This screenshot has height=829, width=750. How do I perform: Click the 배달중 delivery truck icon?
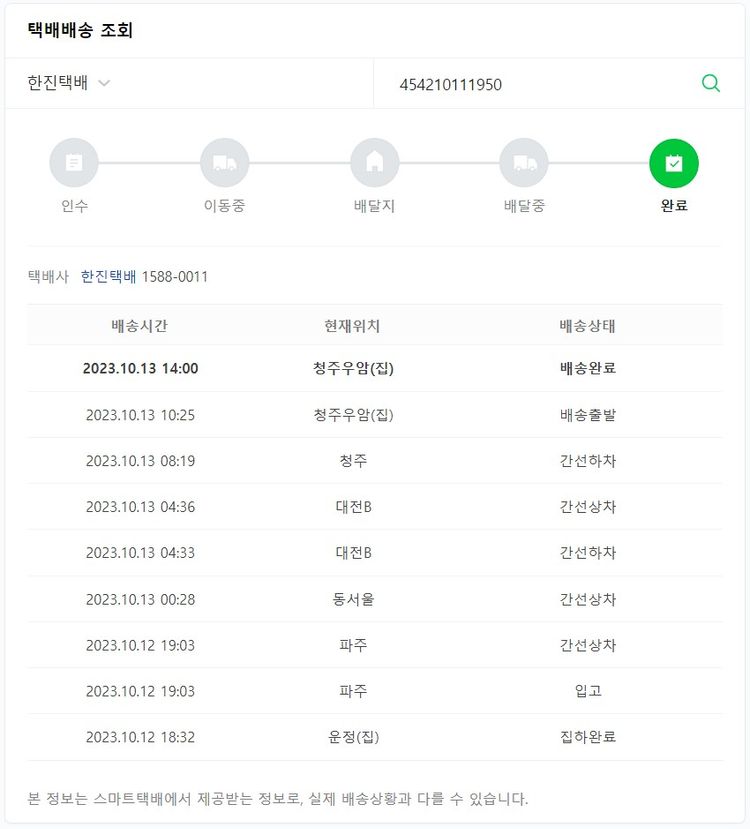pyautogui.click(x=524, y=163)
